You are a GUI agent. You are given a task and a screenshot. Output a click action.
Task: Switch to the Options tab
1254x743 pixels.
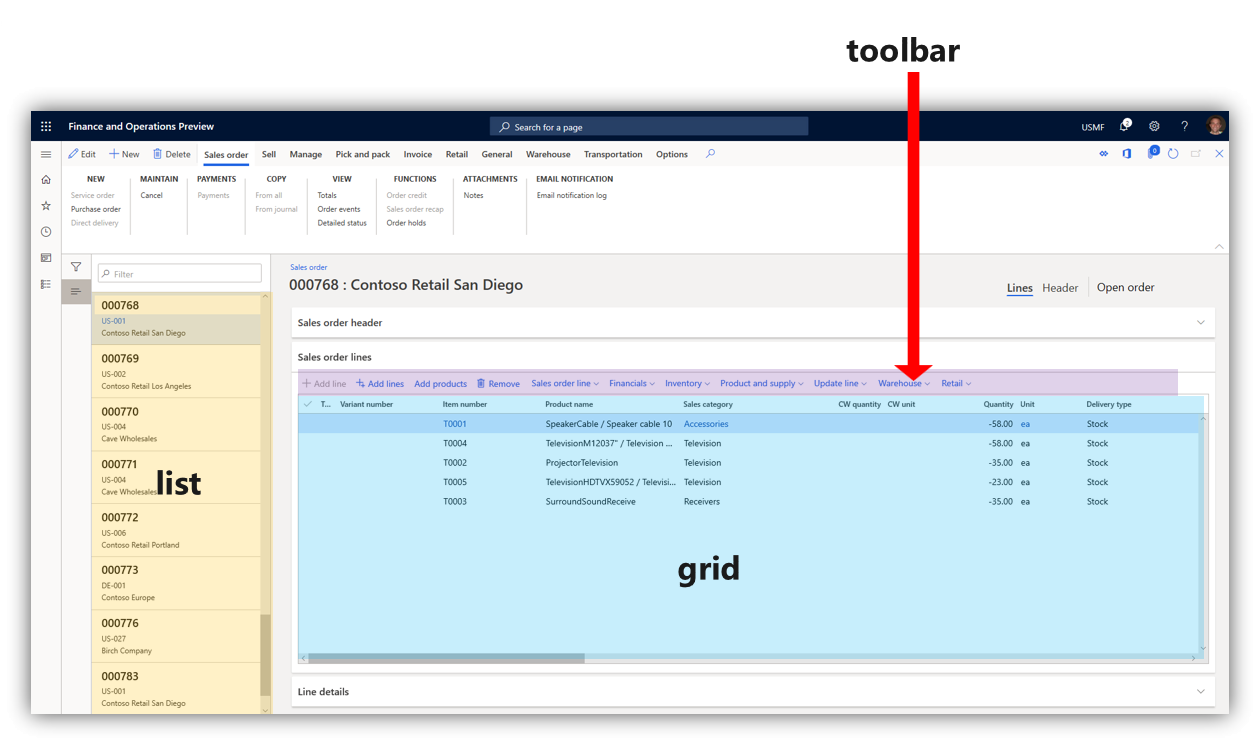click(x=672, y=154)
